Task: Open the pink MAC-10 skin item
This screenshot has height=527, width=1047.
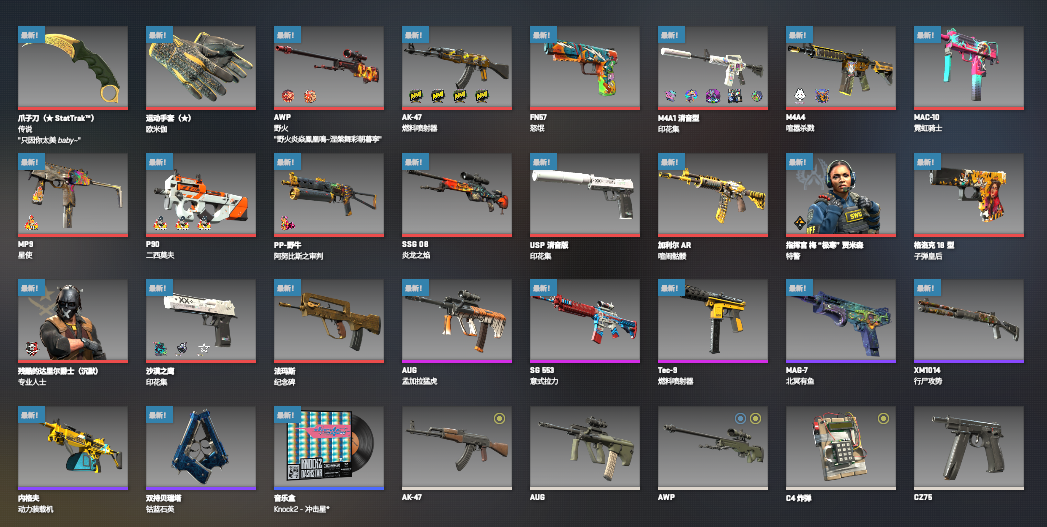Action: point(969,67)
